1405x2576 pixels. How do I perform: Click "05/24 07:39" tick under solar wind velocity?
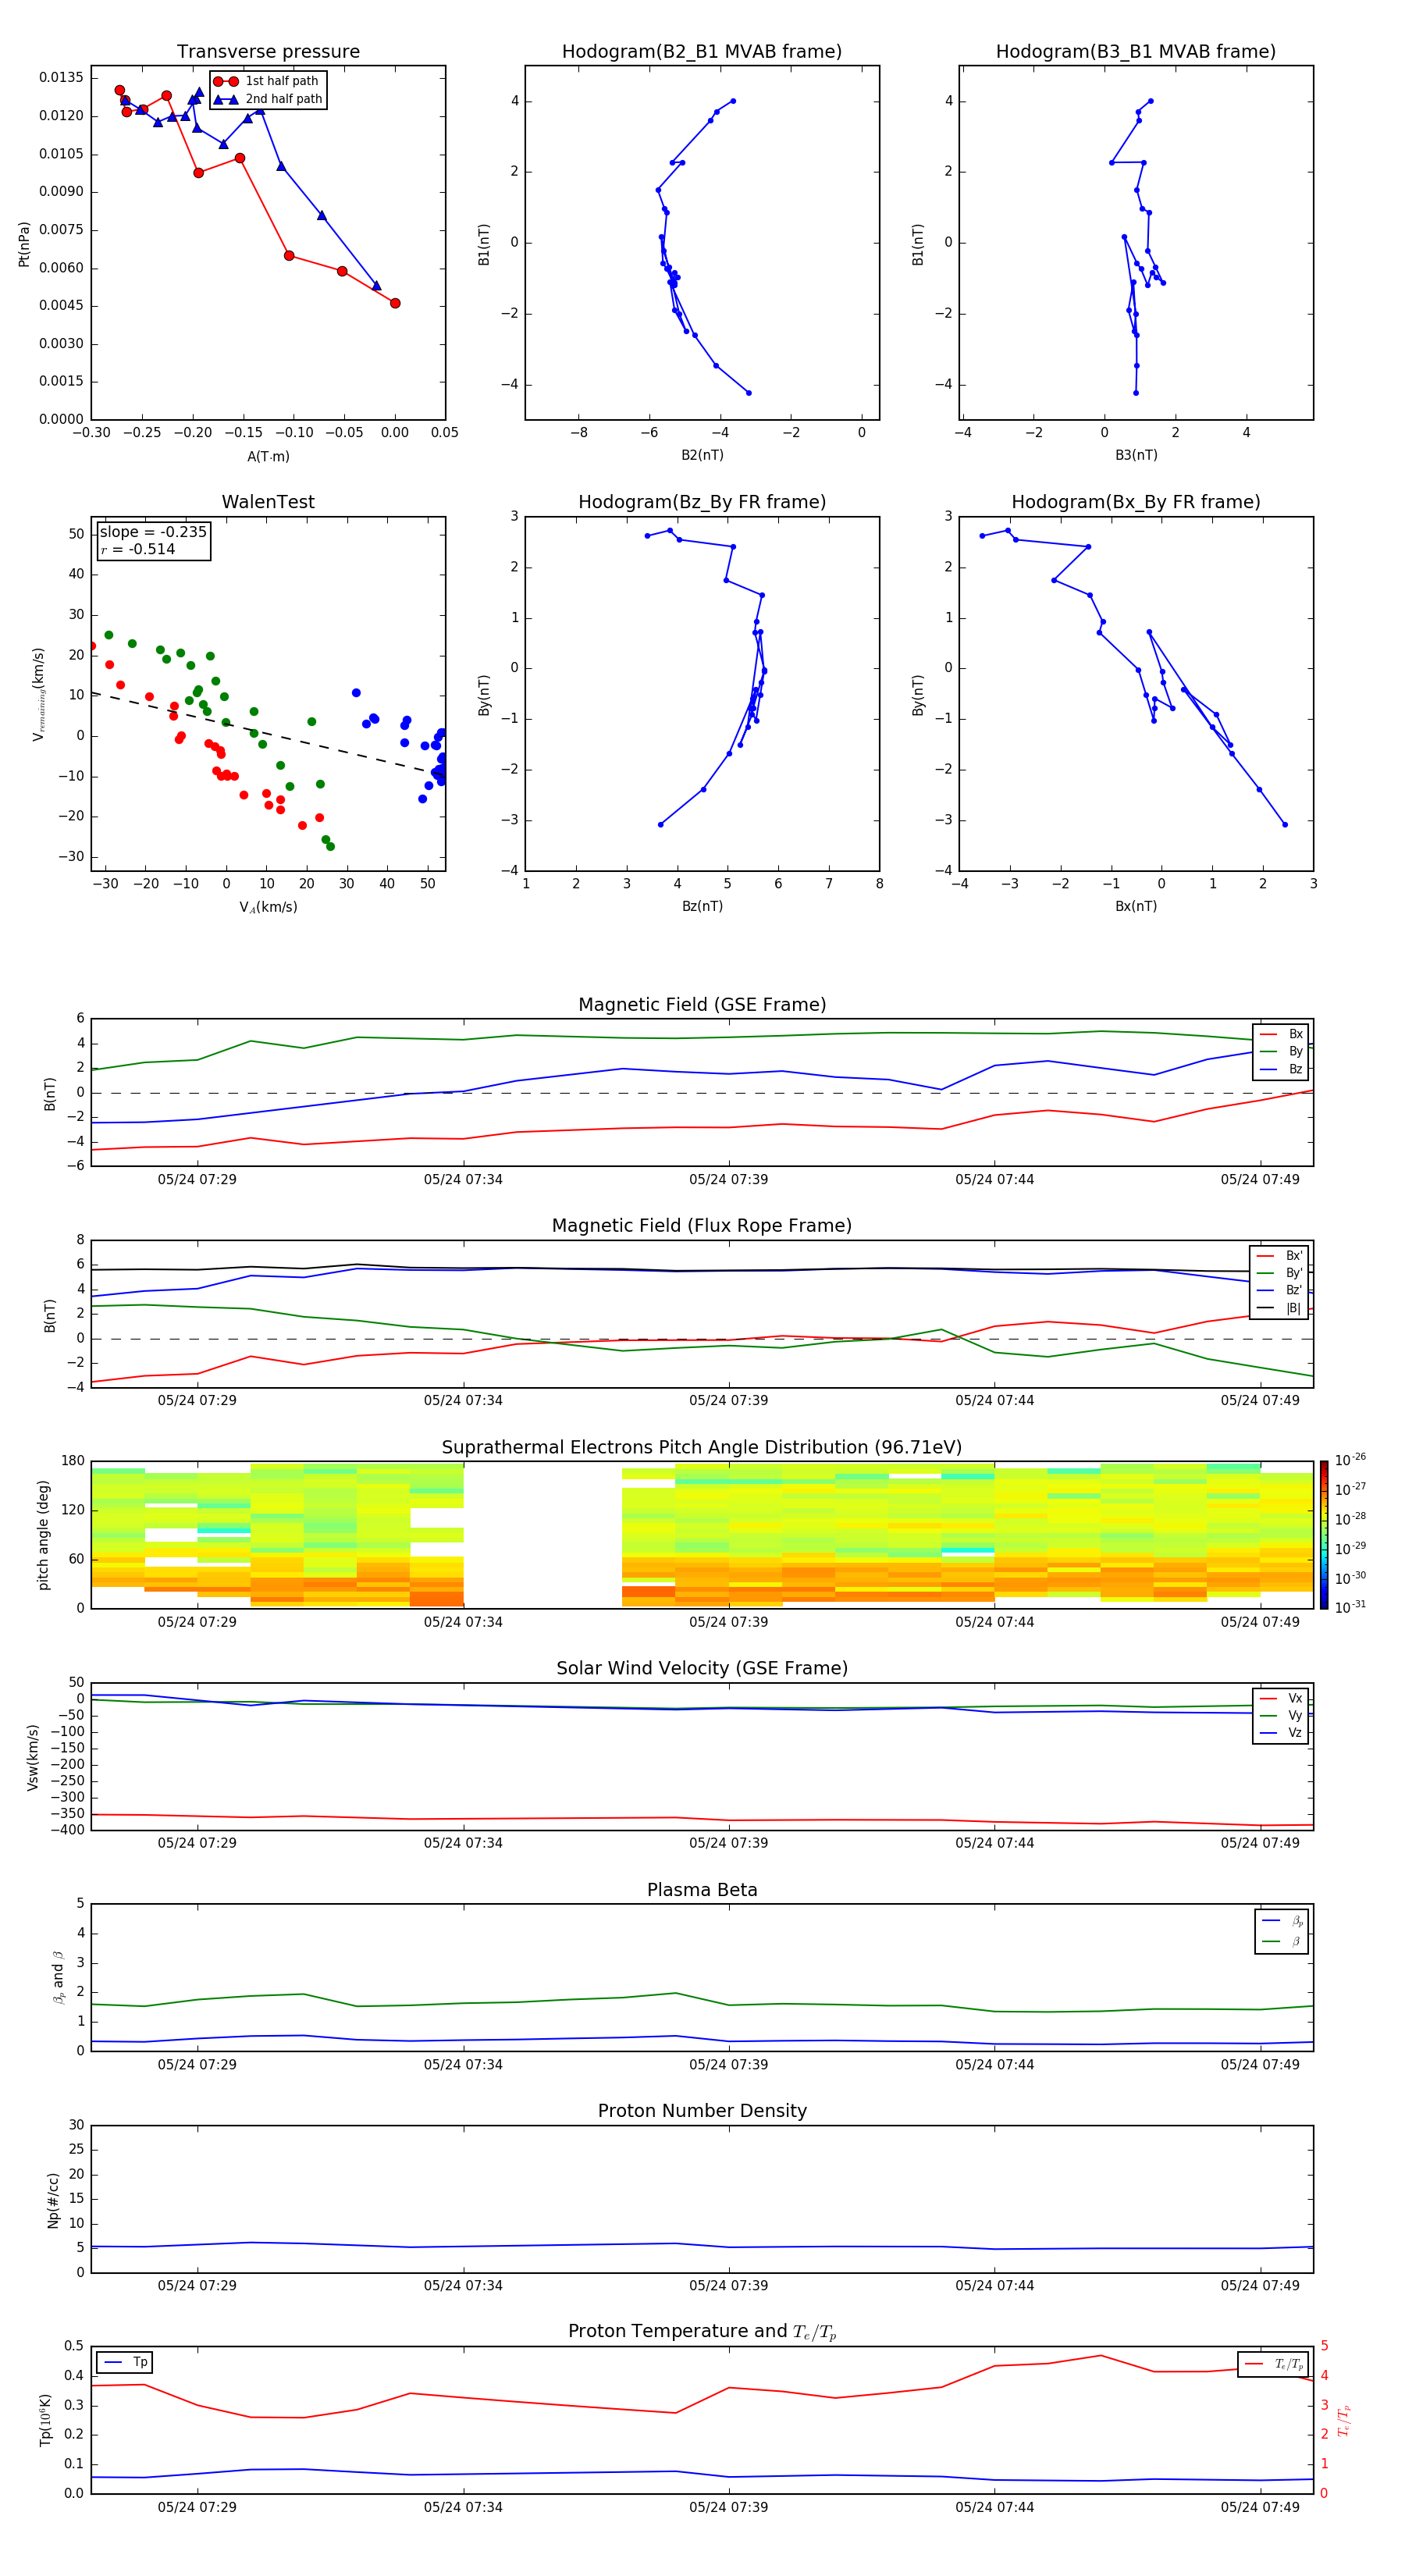(x=728, y=1843)
